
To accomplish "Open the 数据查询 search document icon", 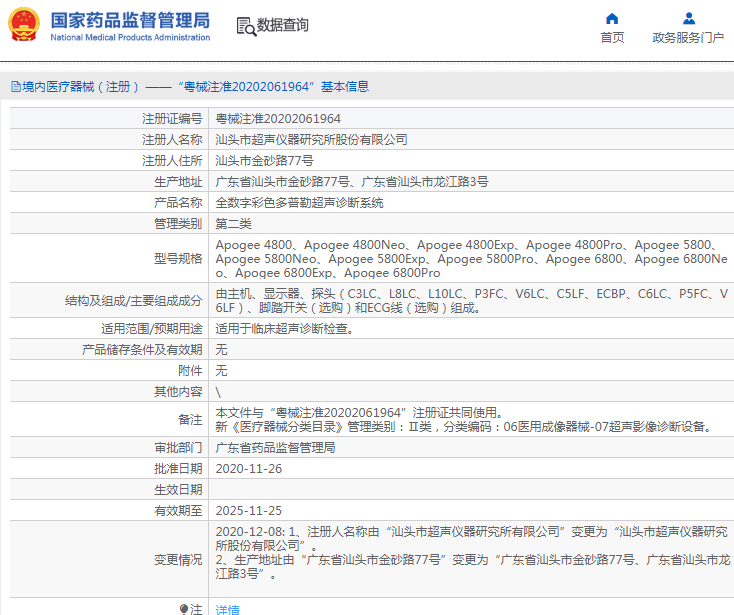I will click(246, 26).
